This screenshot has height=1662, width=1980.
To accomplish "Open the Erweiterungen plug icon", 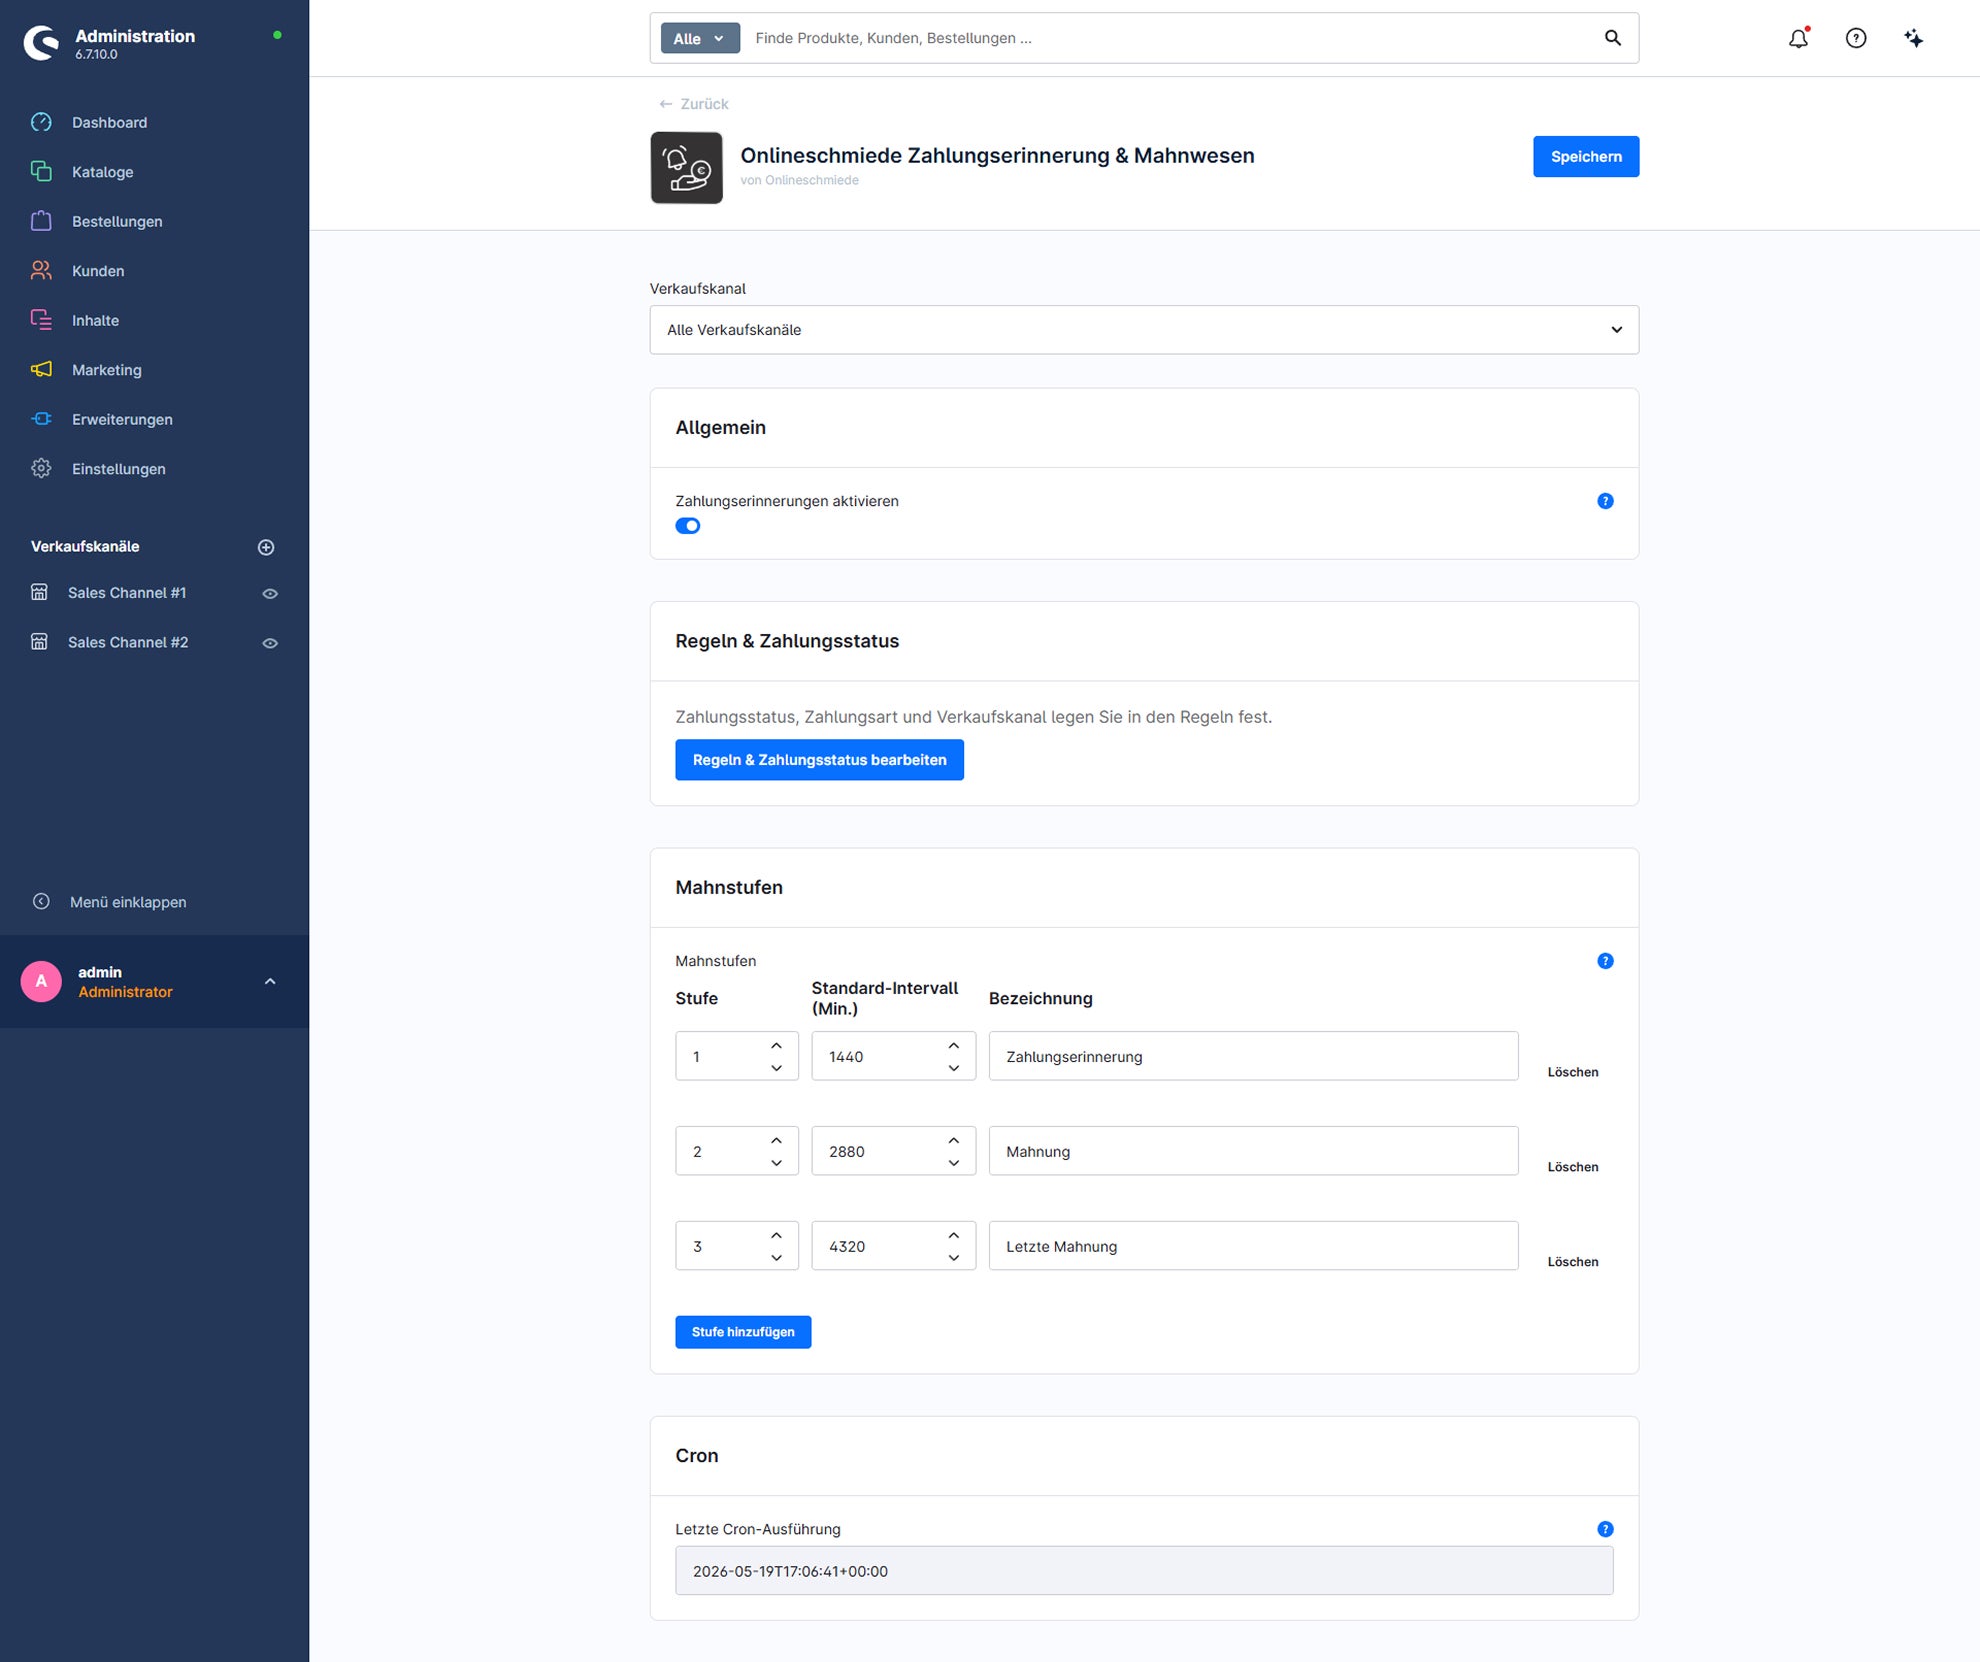I will [41, 419].
